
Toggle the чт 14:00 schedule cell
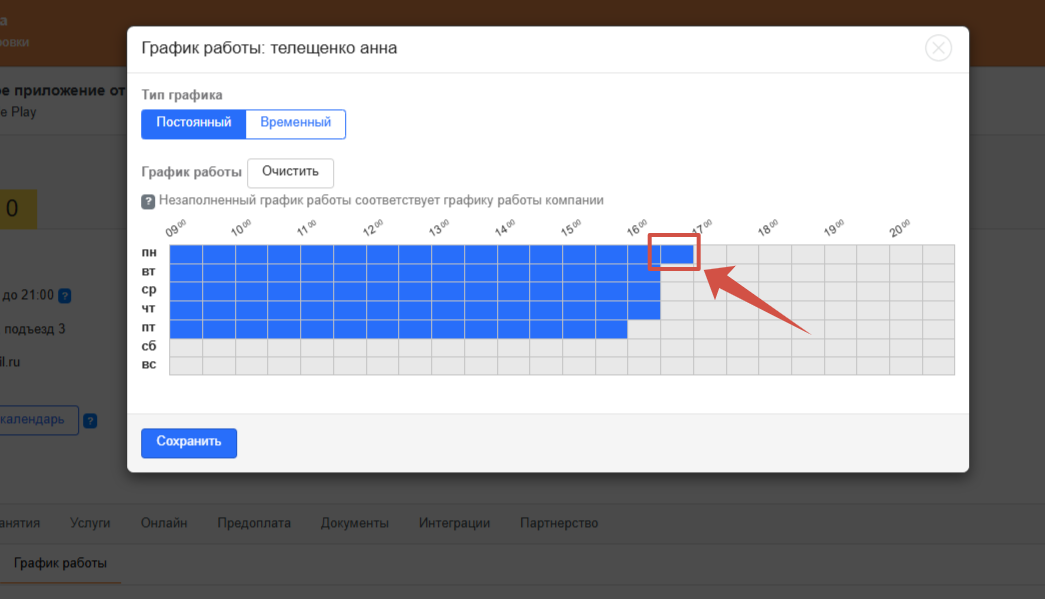pyautogui.click(x=513, y=310)
